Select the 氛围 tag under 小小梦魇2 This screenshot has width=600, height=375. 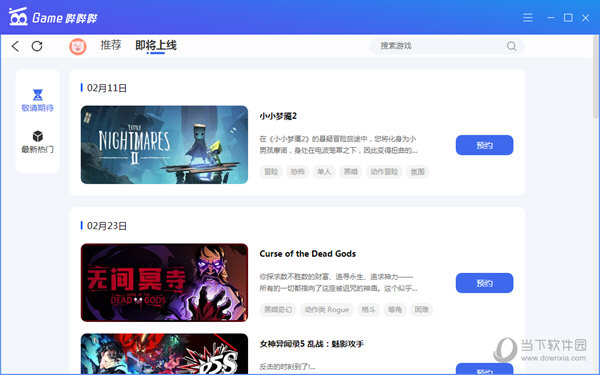click(x=417, y=172)
